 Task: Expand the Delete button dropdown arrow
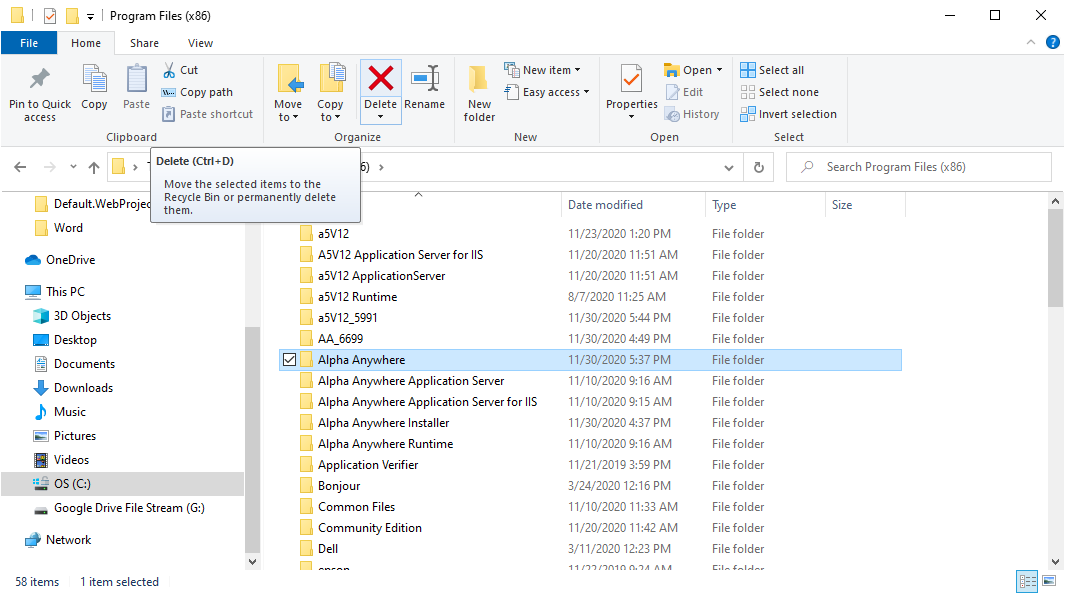(380, 117)
